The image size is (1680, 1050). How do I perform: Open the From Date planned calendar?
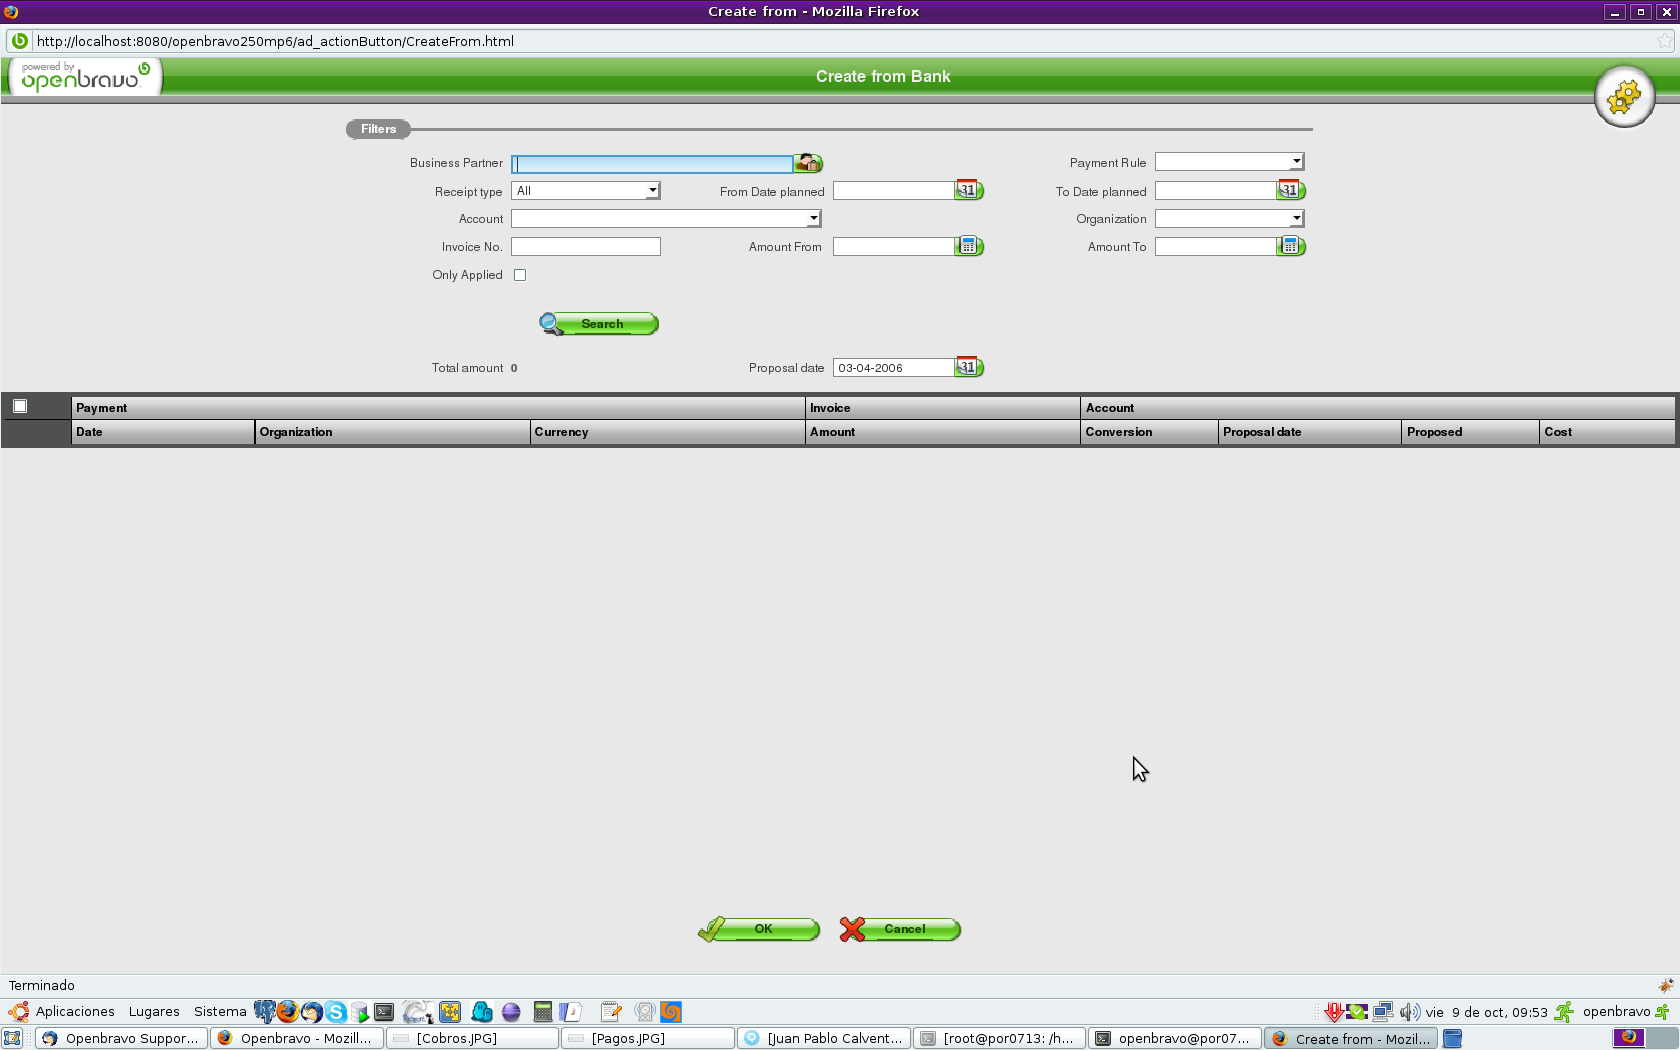[x=968, y=190]
